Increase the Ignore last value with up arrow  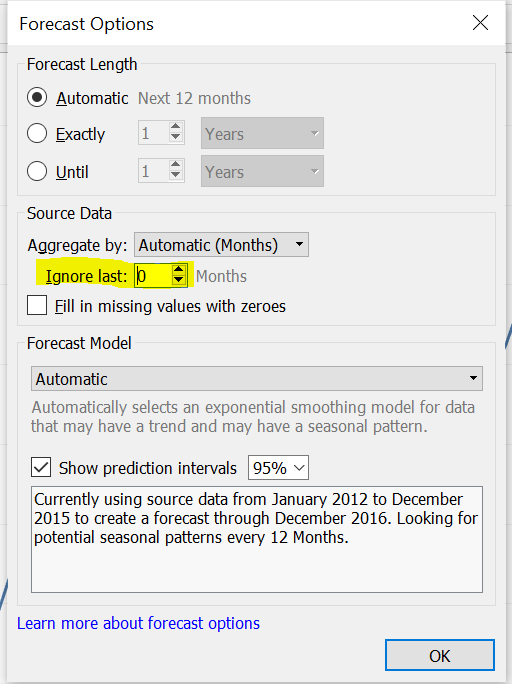178,270
